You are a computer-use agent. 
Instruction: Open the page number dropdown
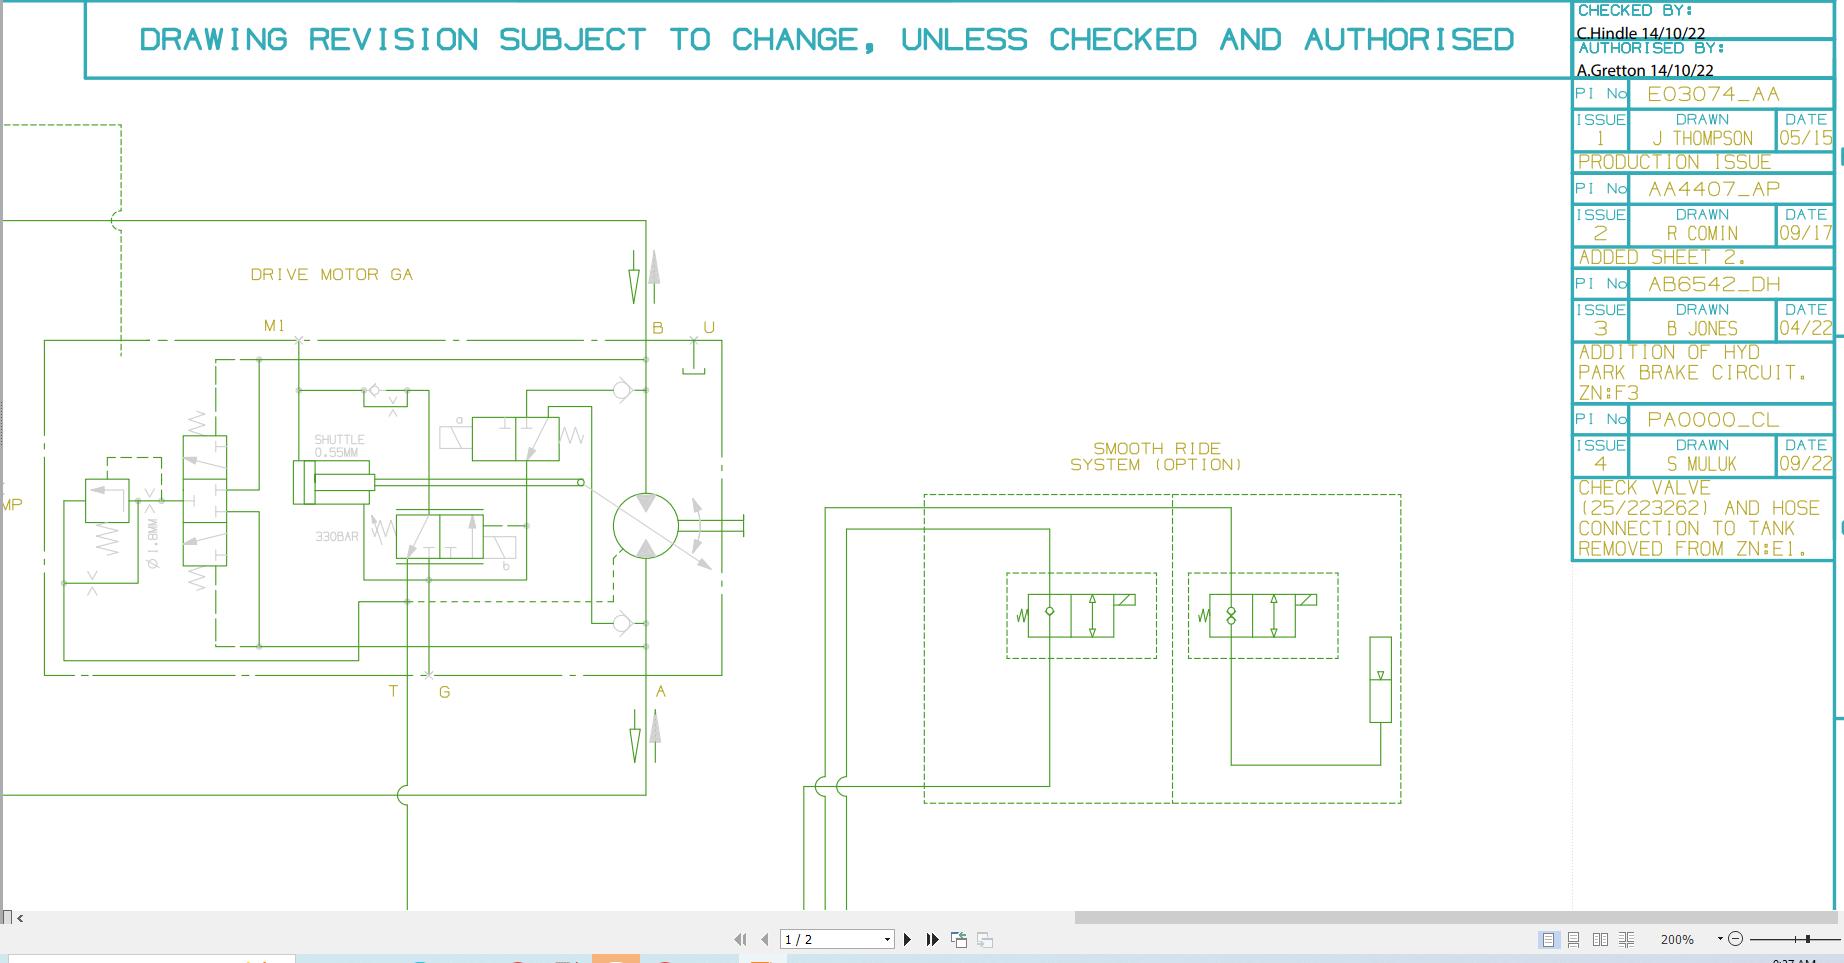[x=888, y=939]
